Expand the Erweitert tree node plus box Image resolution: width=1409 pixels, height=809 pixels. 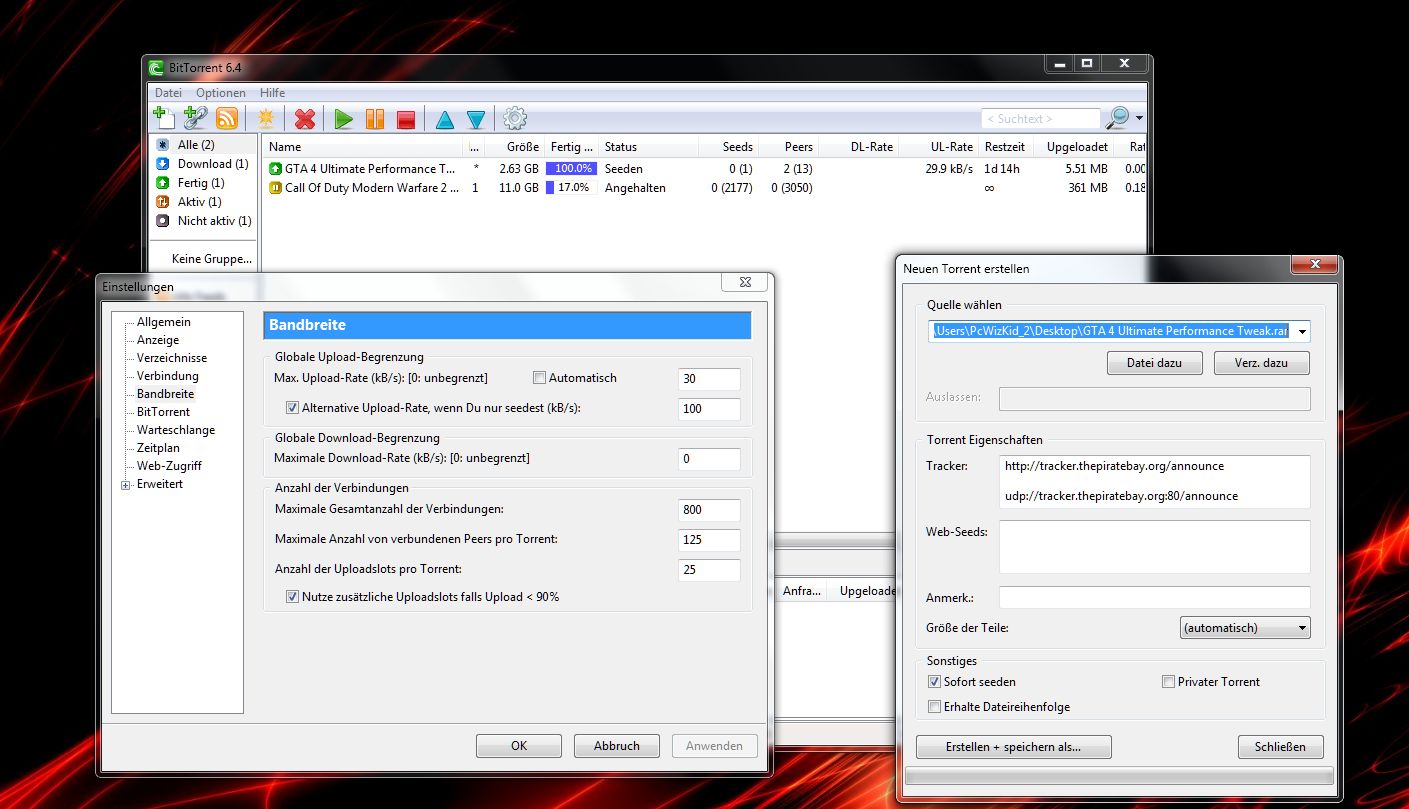pyautogui.click(x=126, y=485)
